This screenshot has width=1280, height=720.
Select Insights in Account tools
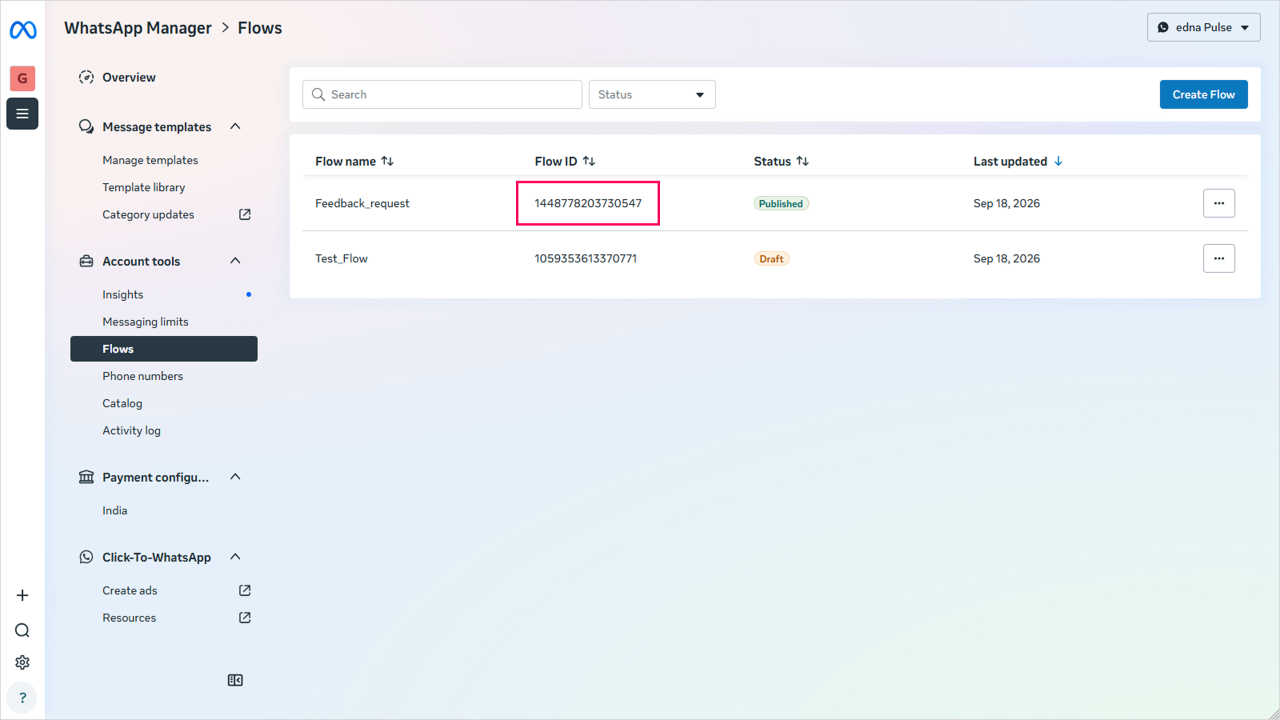(x=123, y=294)
